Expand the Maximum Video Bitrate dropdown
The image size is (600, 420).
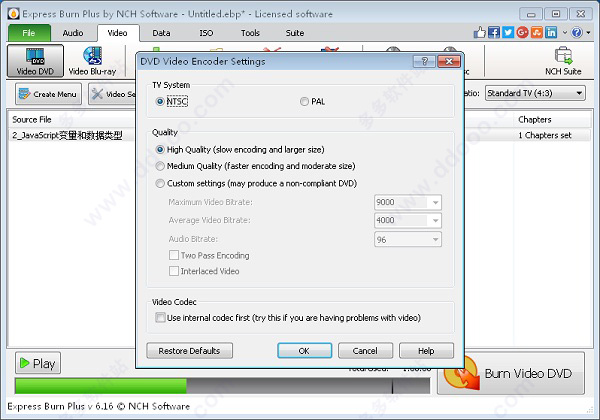coord(435,202)
